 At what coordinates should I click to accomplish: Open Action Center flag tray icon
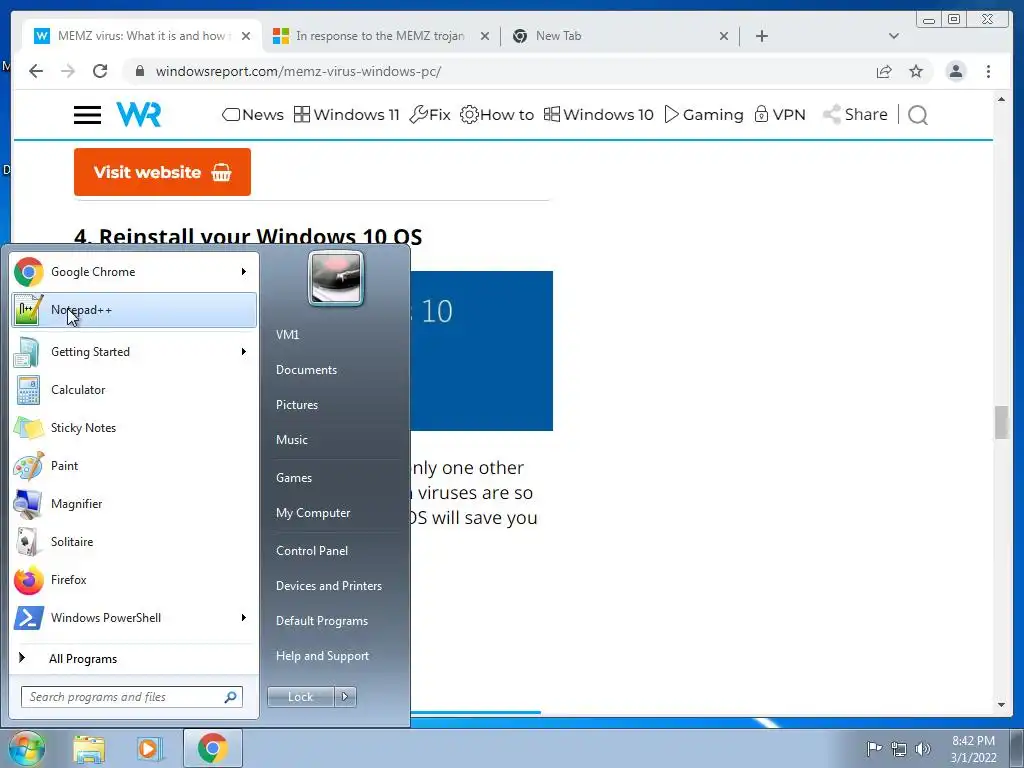pos(873,748)
